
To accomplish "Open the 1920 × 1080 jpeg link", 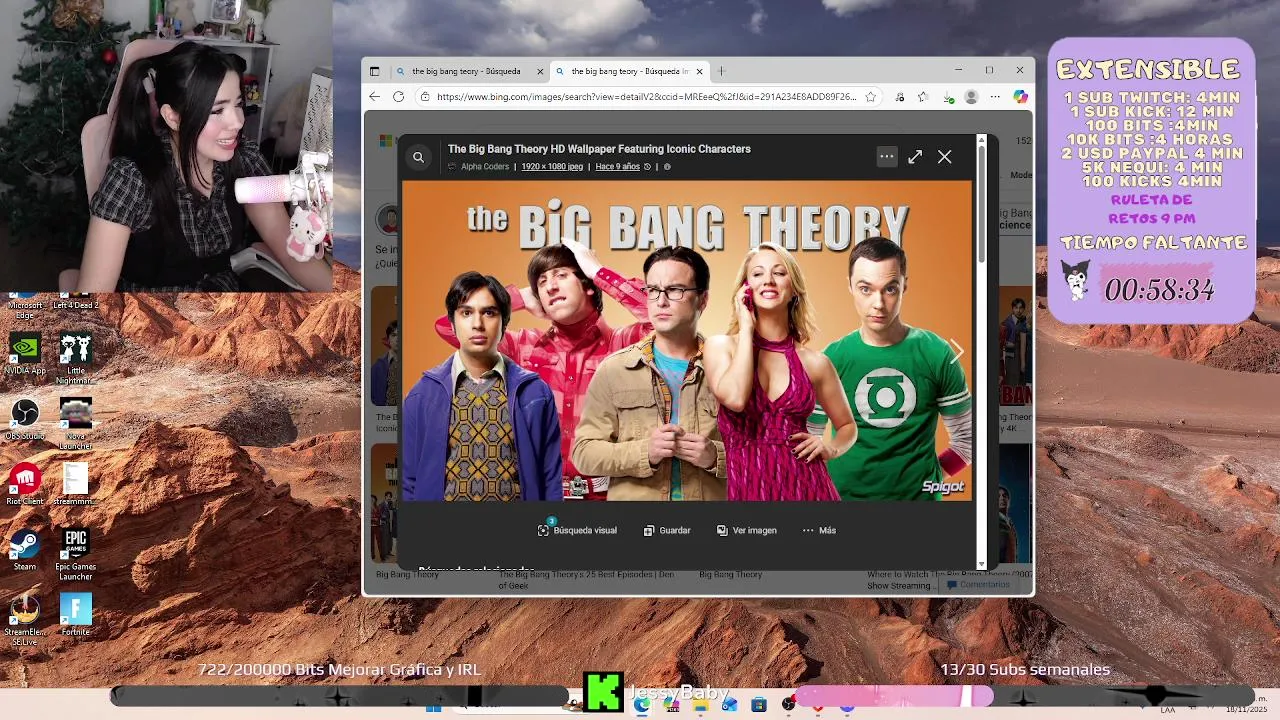I will [x=552, y=167].
